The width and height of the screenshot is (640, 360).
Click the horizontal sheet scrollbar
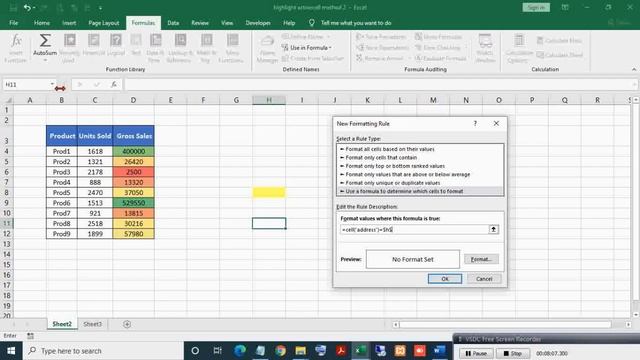(x=505, y=324)
